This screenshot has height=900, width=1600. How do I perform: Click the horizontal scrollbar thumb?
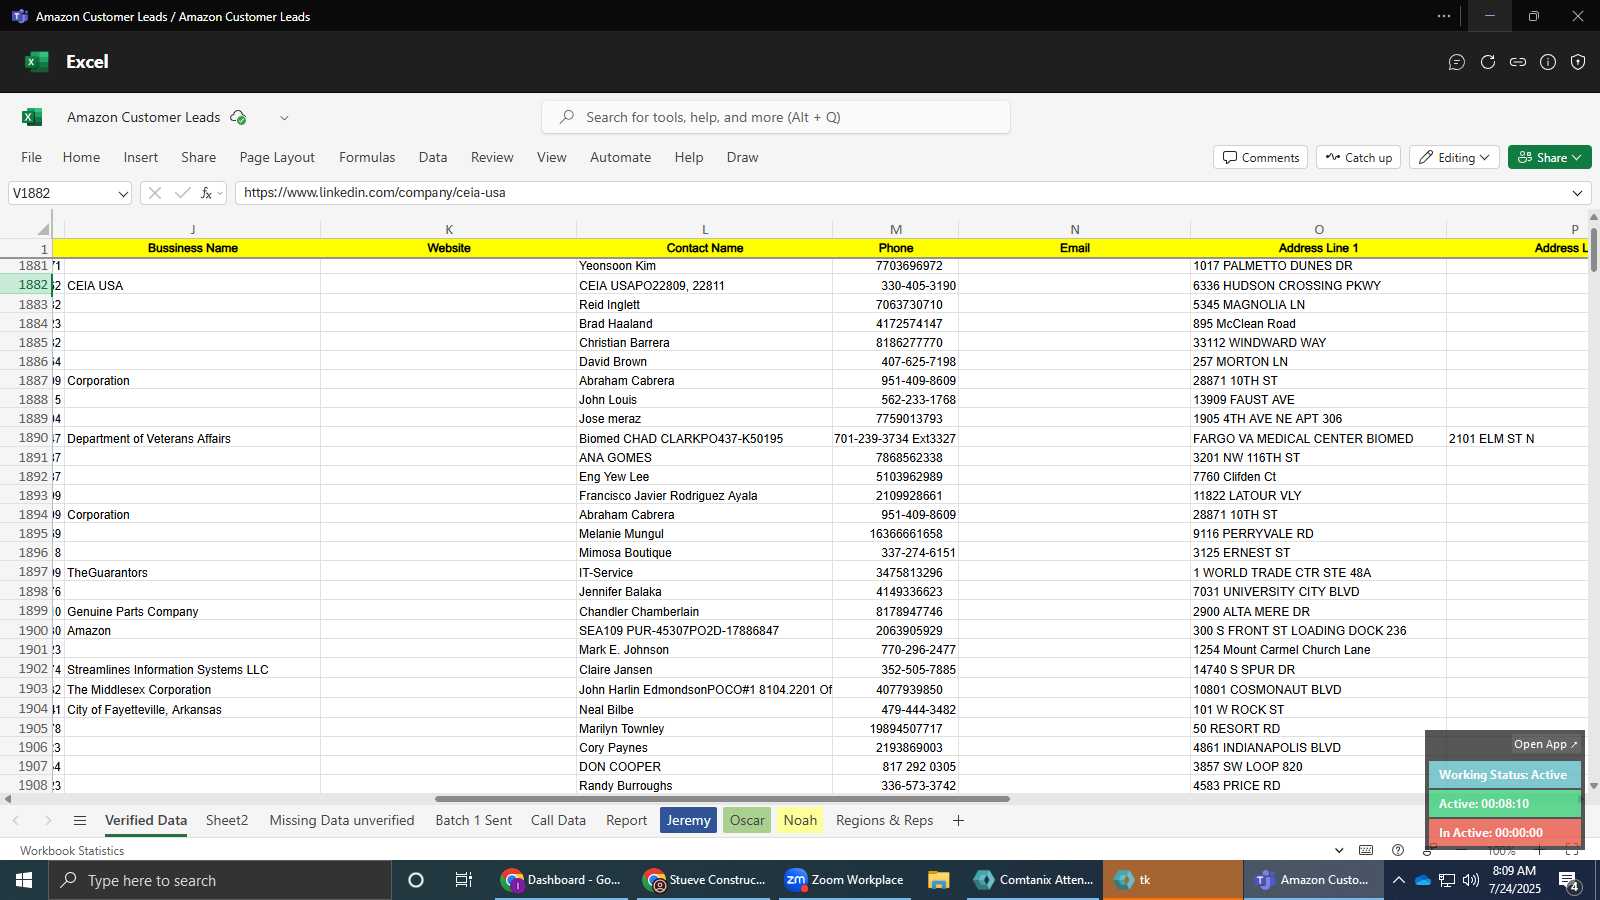click(x=722, y=799)
